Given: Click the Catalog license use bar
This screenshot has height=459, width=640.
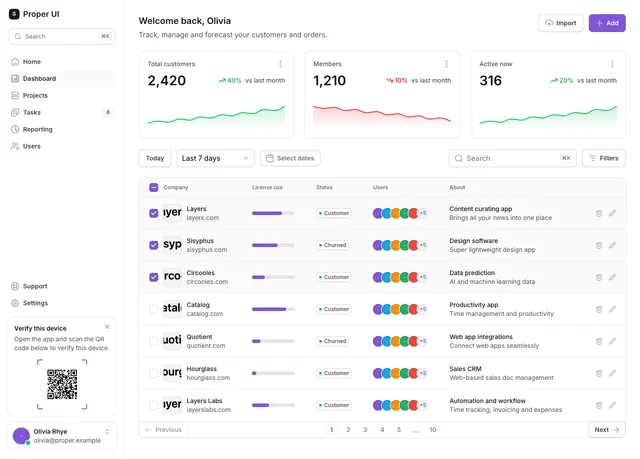Looking at the screenshot, I should (273, 309).
